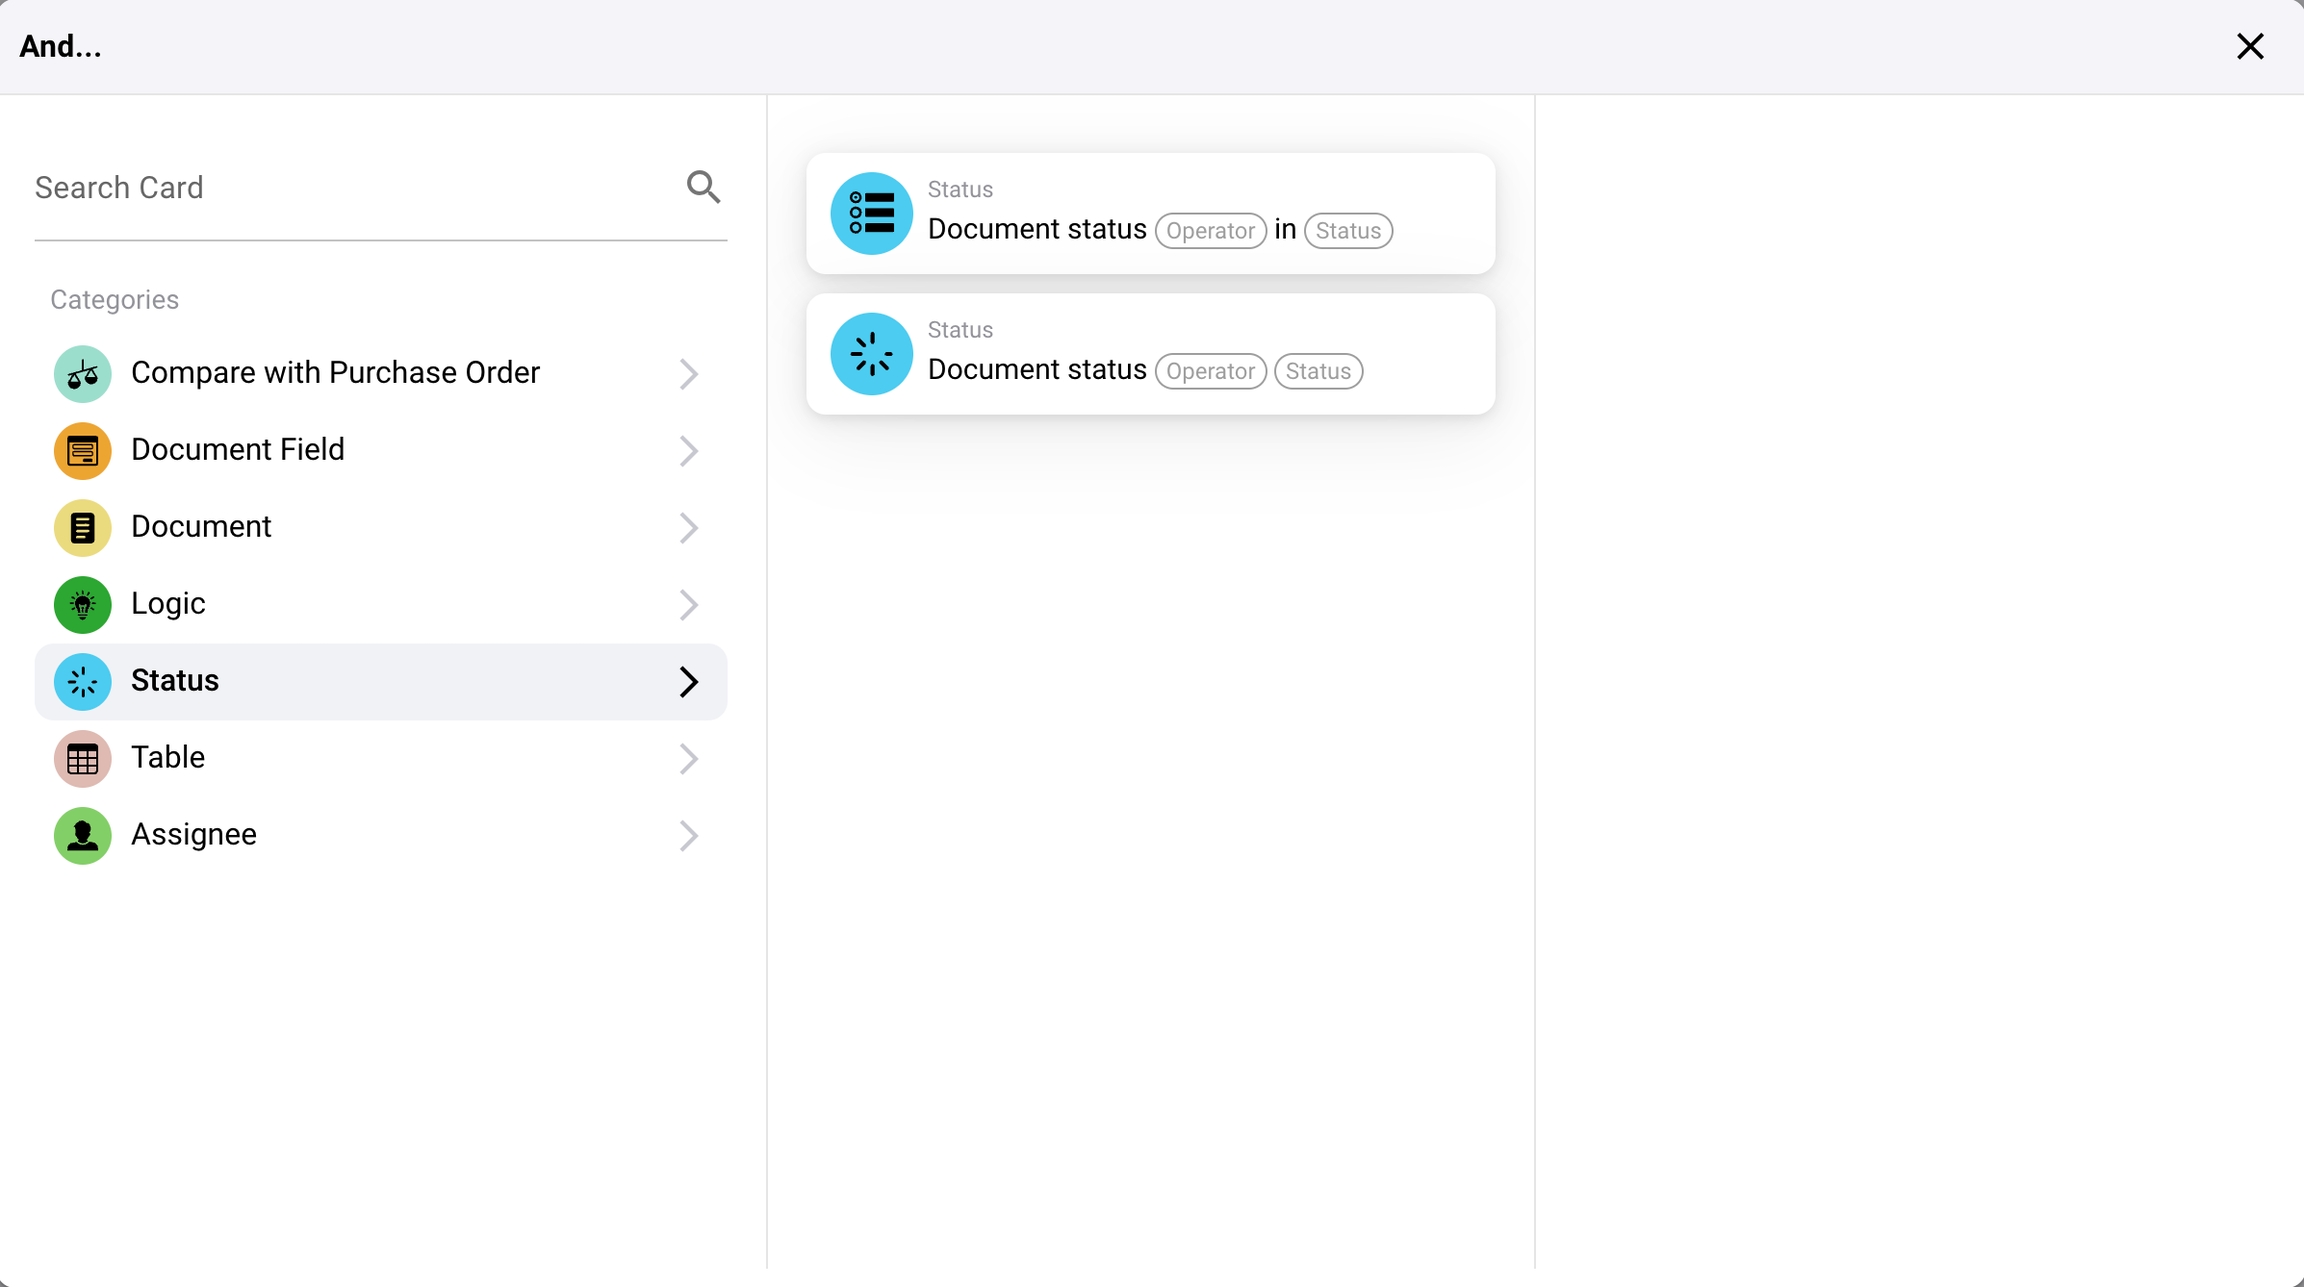Click the green Assignee person icon
This screenshot has width=2304, height=1287.
(x=82, y=836)
